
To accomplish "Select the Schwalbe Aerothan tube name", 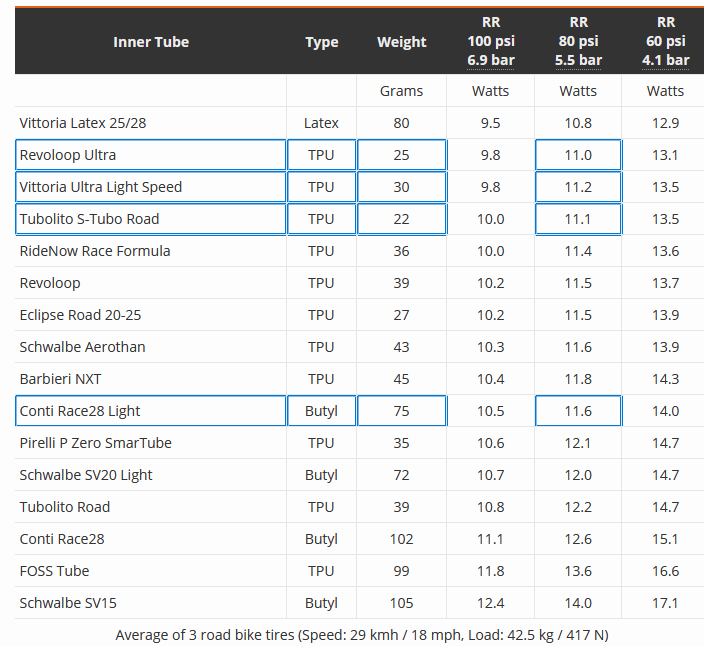I will pyautogui.click(x=82, y=347).
